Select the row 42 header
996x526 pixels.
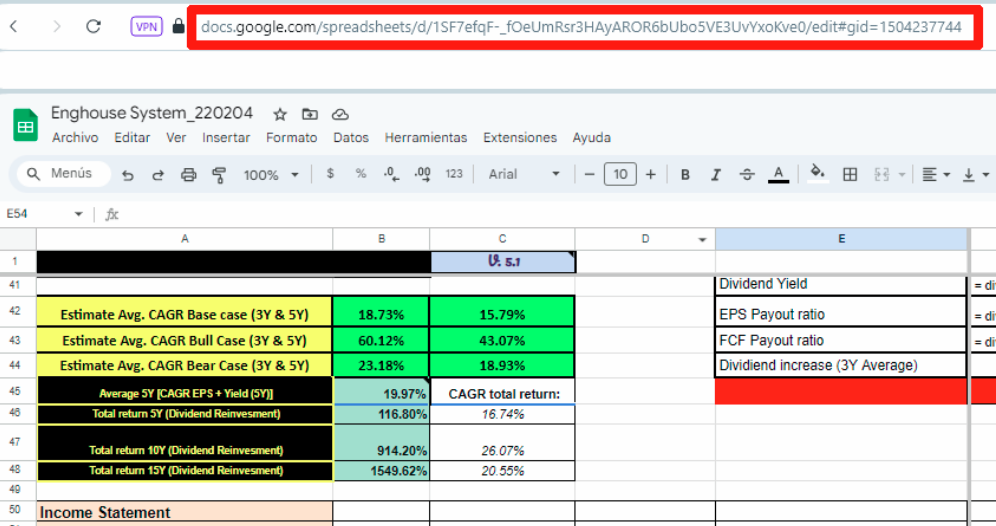tap(15, 311)
